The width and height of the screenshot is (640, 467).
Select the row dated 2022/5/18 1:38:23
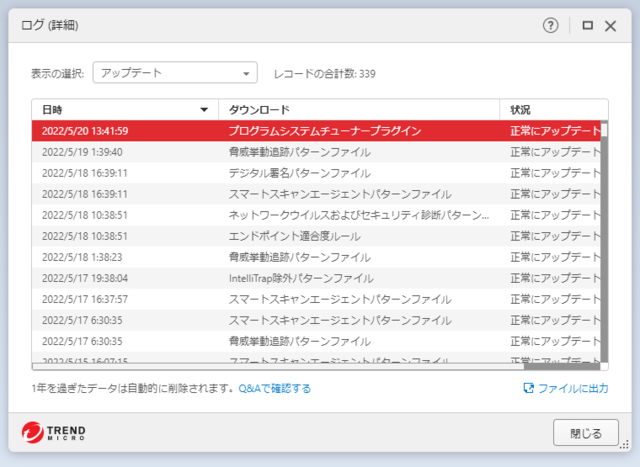316,257
